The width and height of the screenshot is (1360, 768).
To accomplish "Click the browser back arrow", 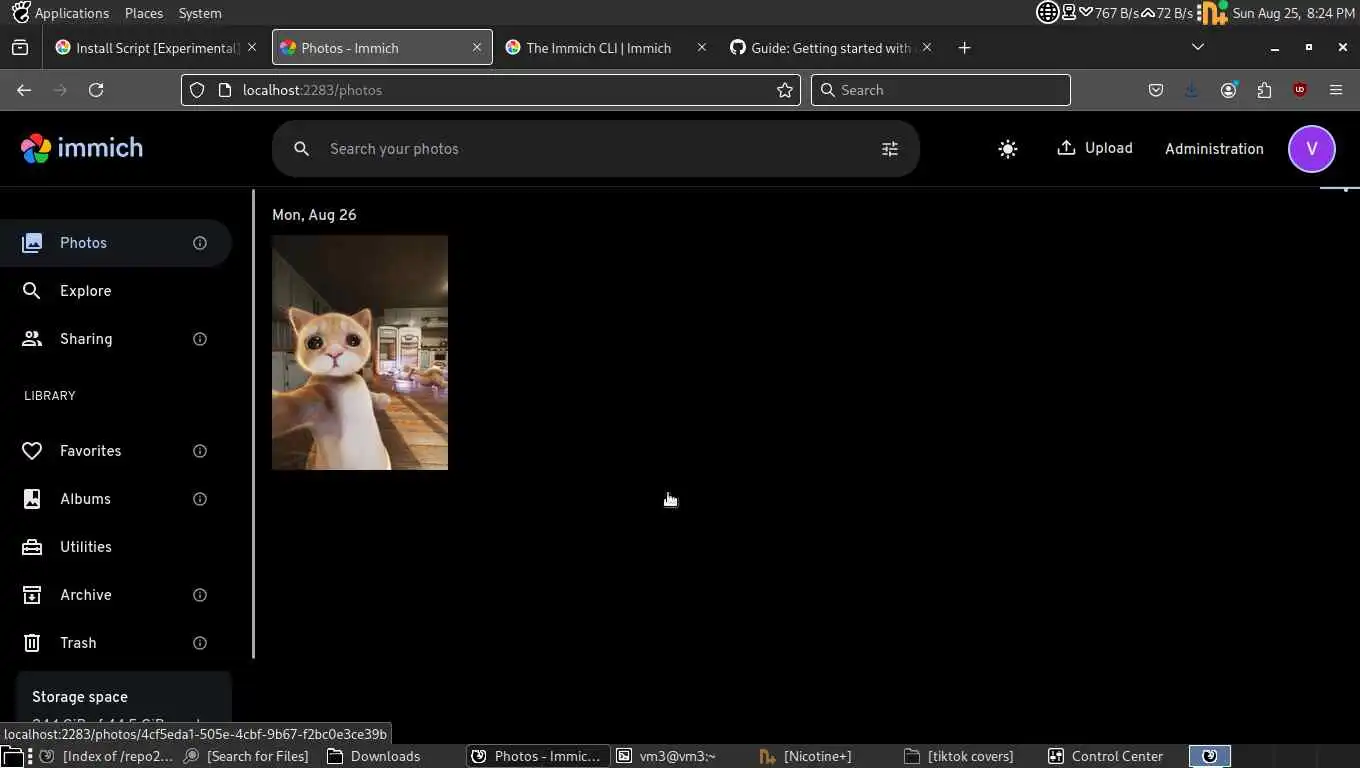I will pyautogui.click(x=24, y=90).
